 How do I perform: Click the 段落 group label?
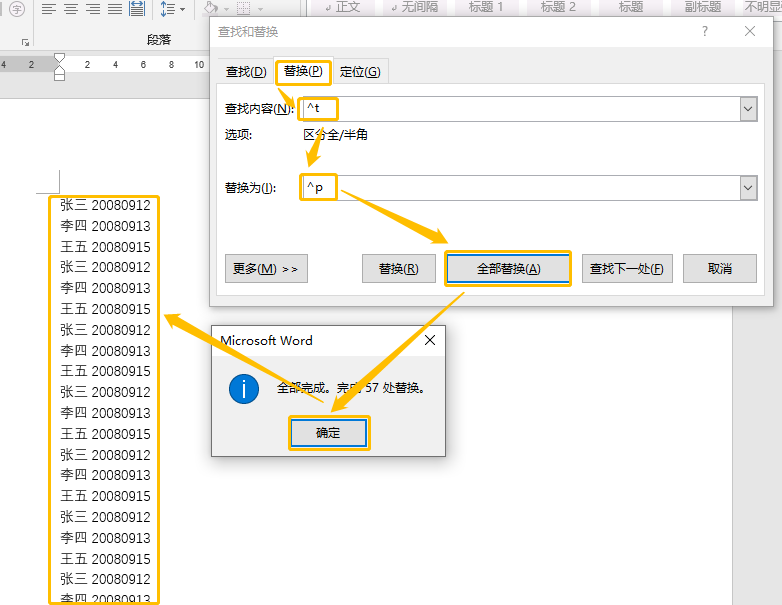point(159,40)
